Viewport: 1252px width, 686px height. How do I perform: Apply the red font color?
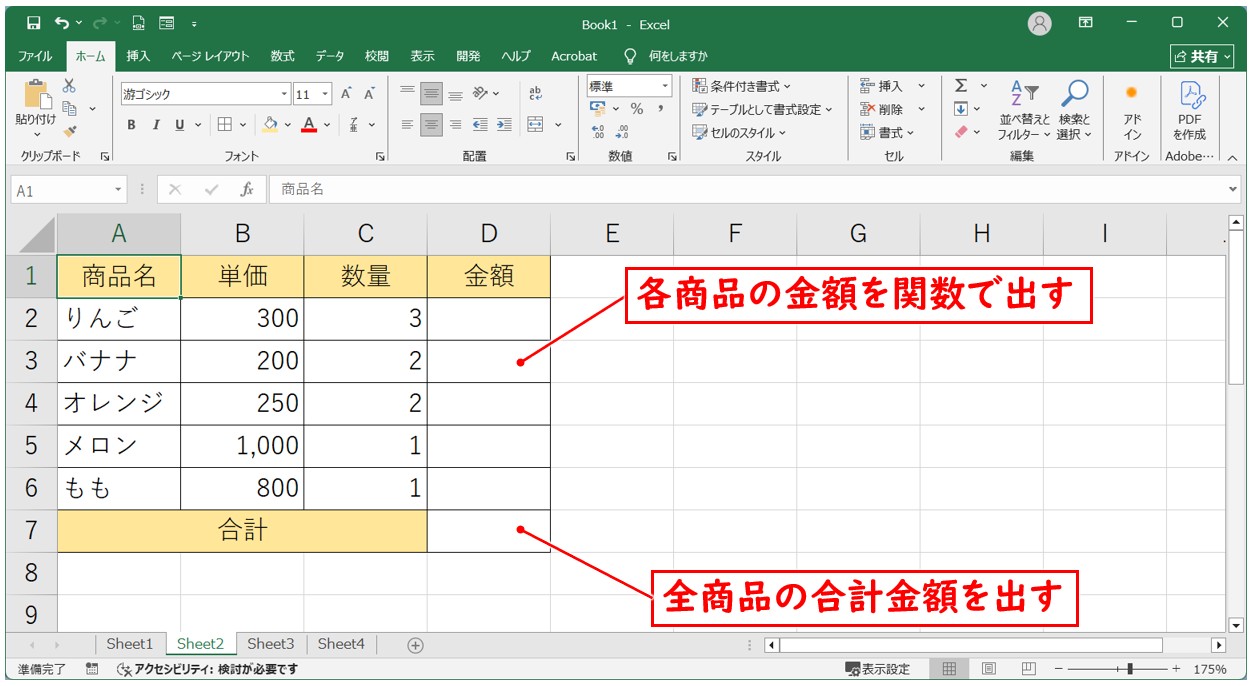309,125
